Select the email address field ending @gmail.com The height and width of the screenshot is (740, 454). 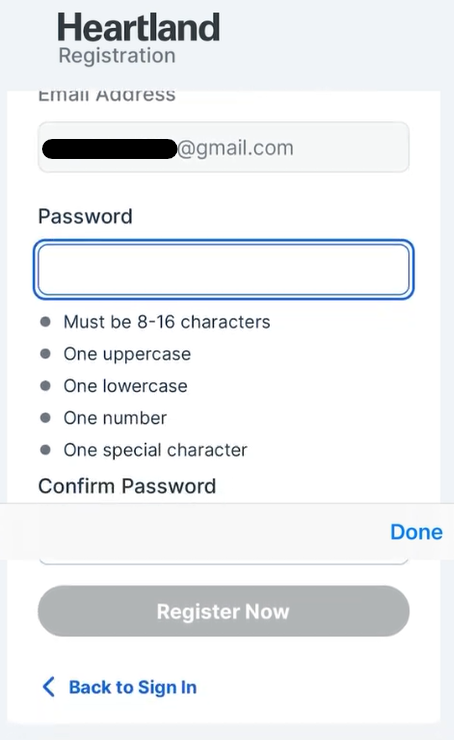coord(224,147)
